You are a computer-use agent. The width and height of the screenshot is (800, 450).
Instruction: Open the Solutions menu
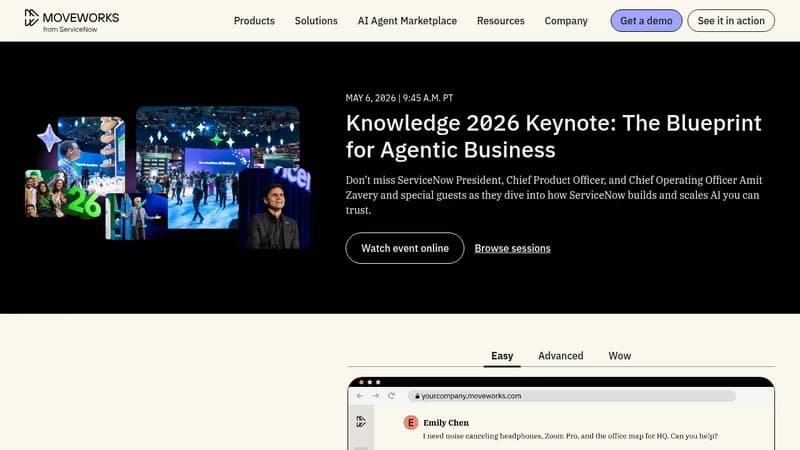point(316,21)
